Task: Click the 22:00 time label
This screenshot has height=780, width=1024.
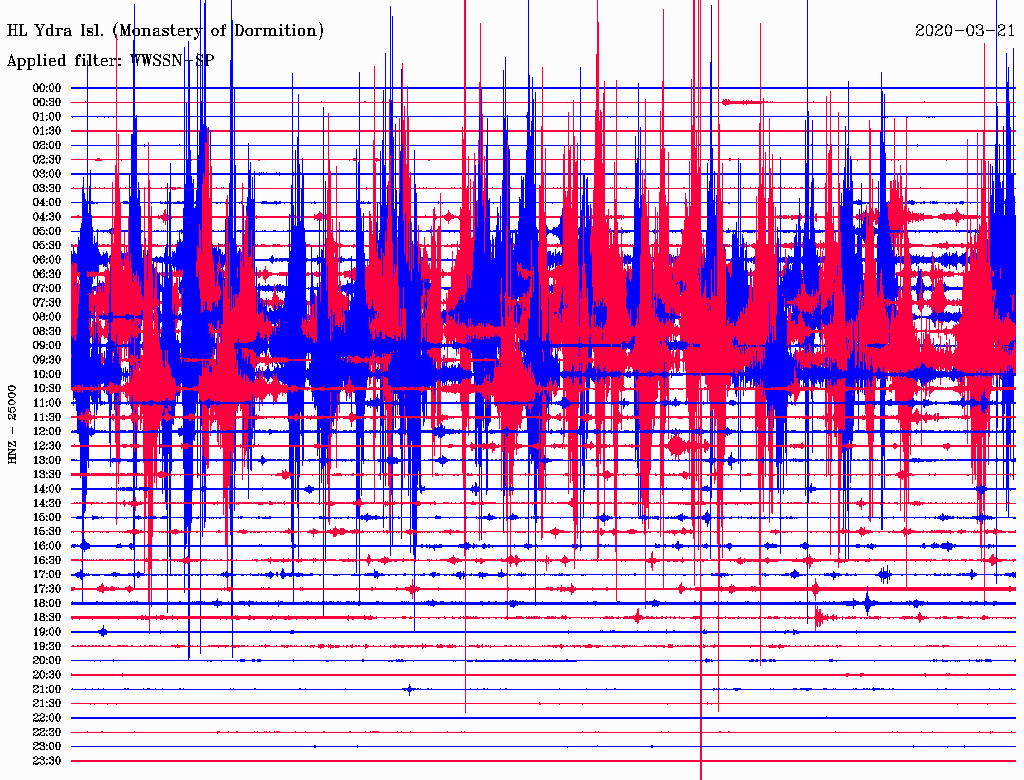Action: [x=47, y=718]
